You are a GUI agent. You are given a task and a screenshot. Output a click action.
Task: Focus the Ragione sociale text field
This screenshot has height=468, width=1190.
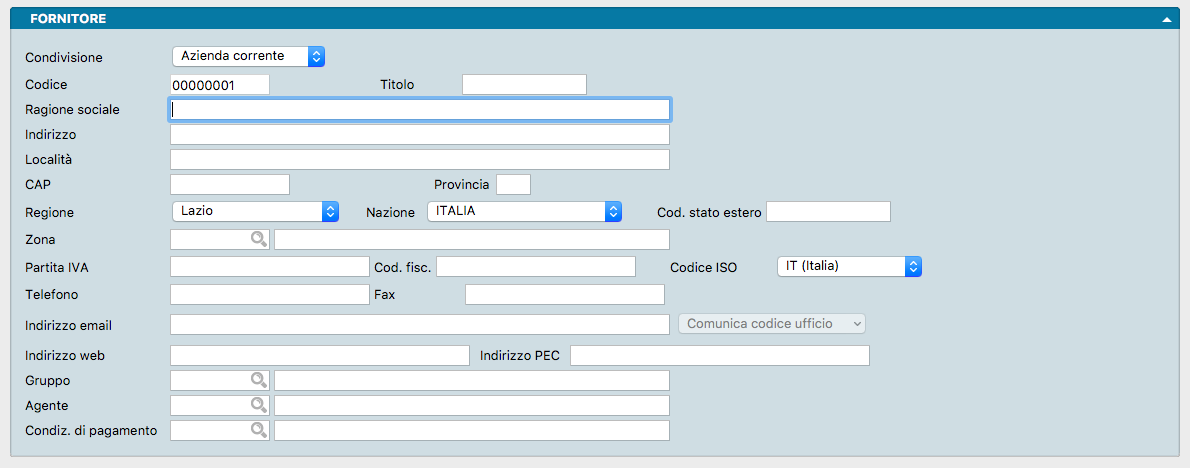tap(420, 109)
